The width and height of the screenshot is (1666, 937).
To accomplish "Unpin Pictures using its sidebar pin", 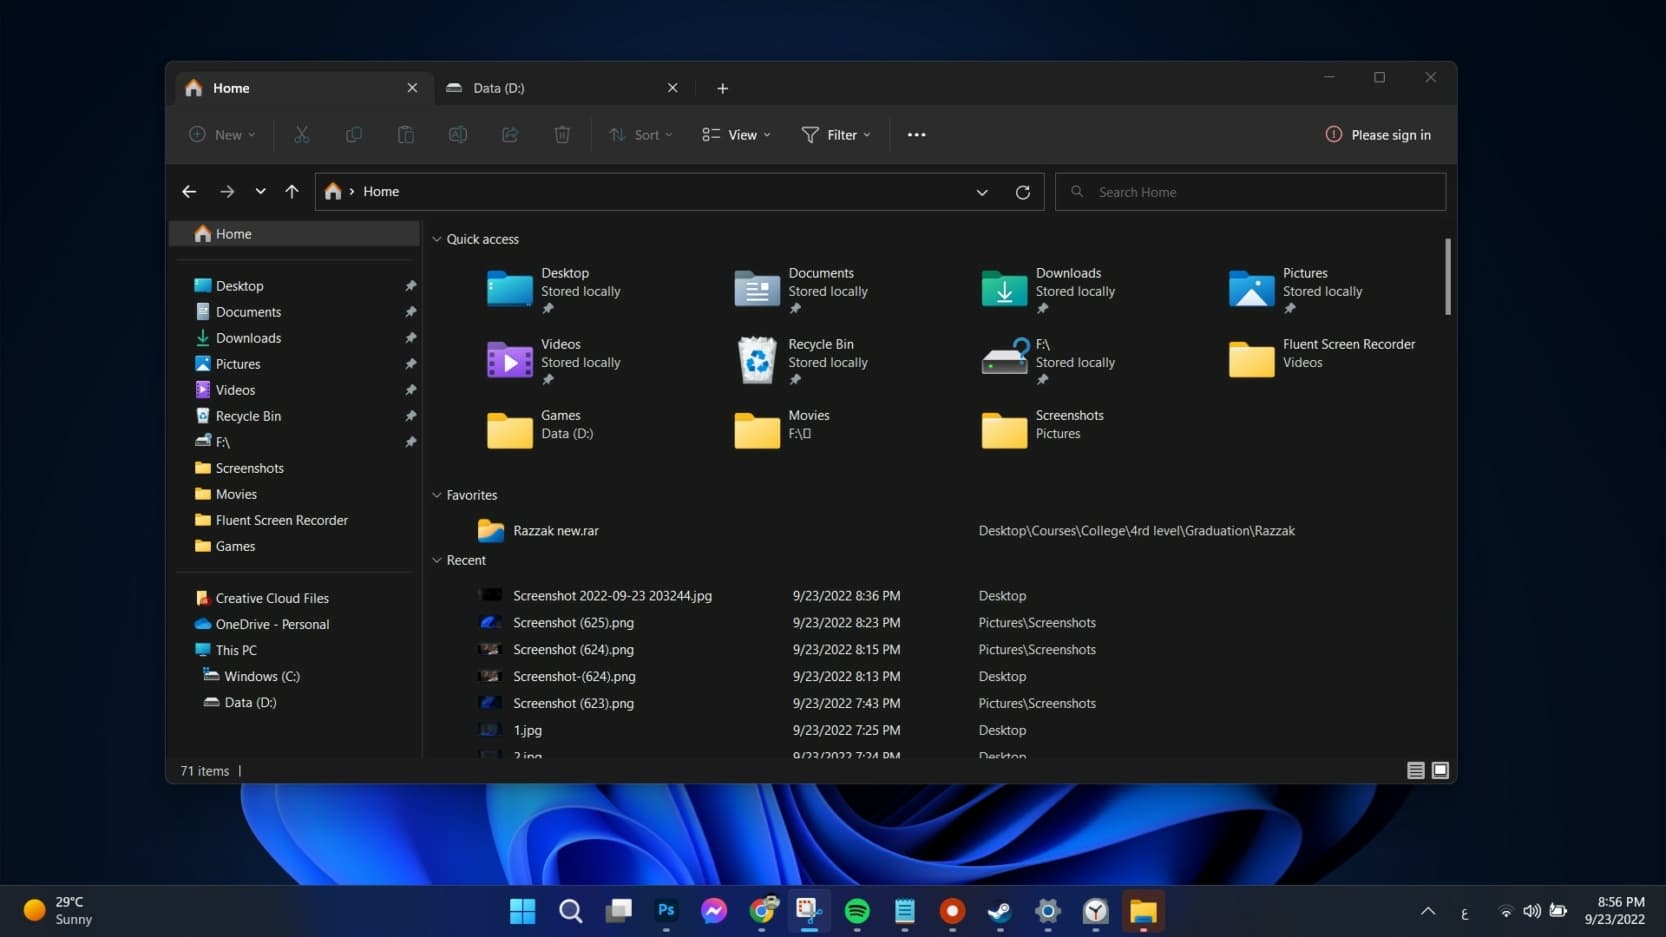I will pyautogui.click(x=410, y=364).
